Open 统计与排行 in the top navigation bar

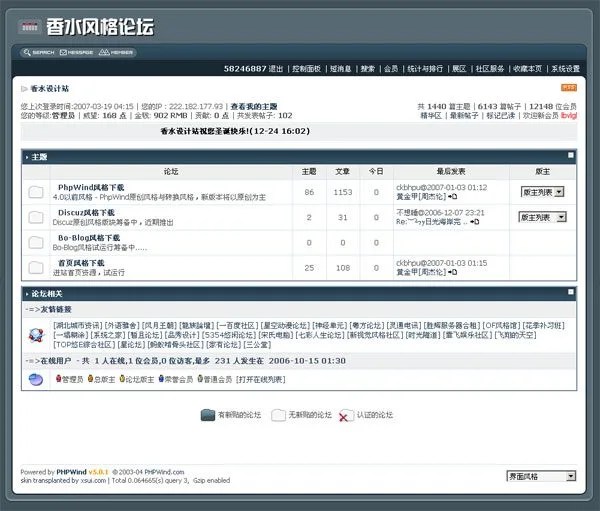click(x=424, y=69)
